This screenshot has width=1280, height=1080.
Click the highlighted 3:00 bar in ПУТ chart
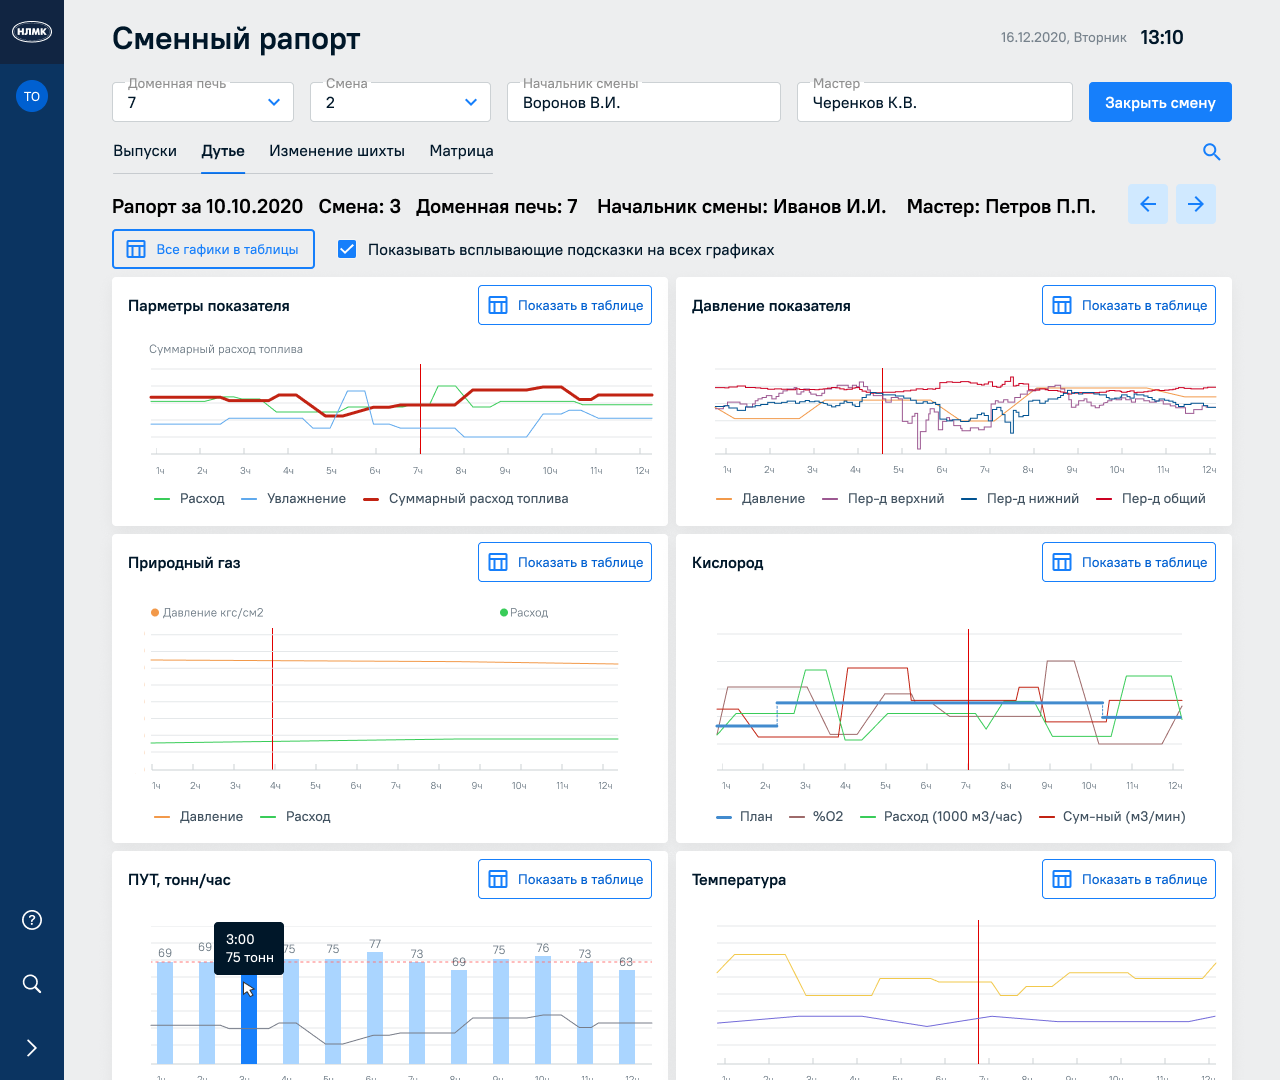(x=249, y=1018)
